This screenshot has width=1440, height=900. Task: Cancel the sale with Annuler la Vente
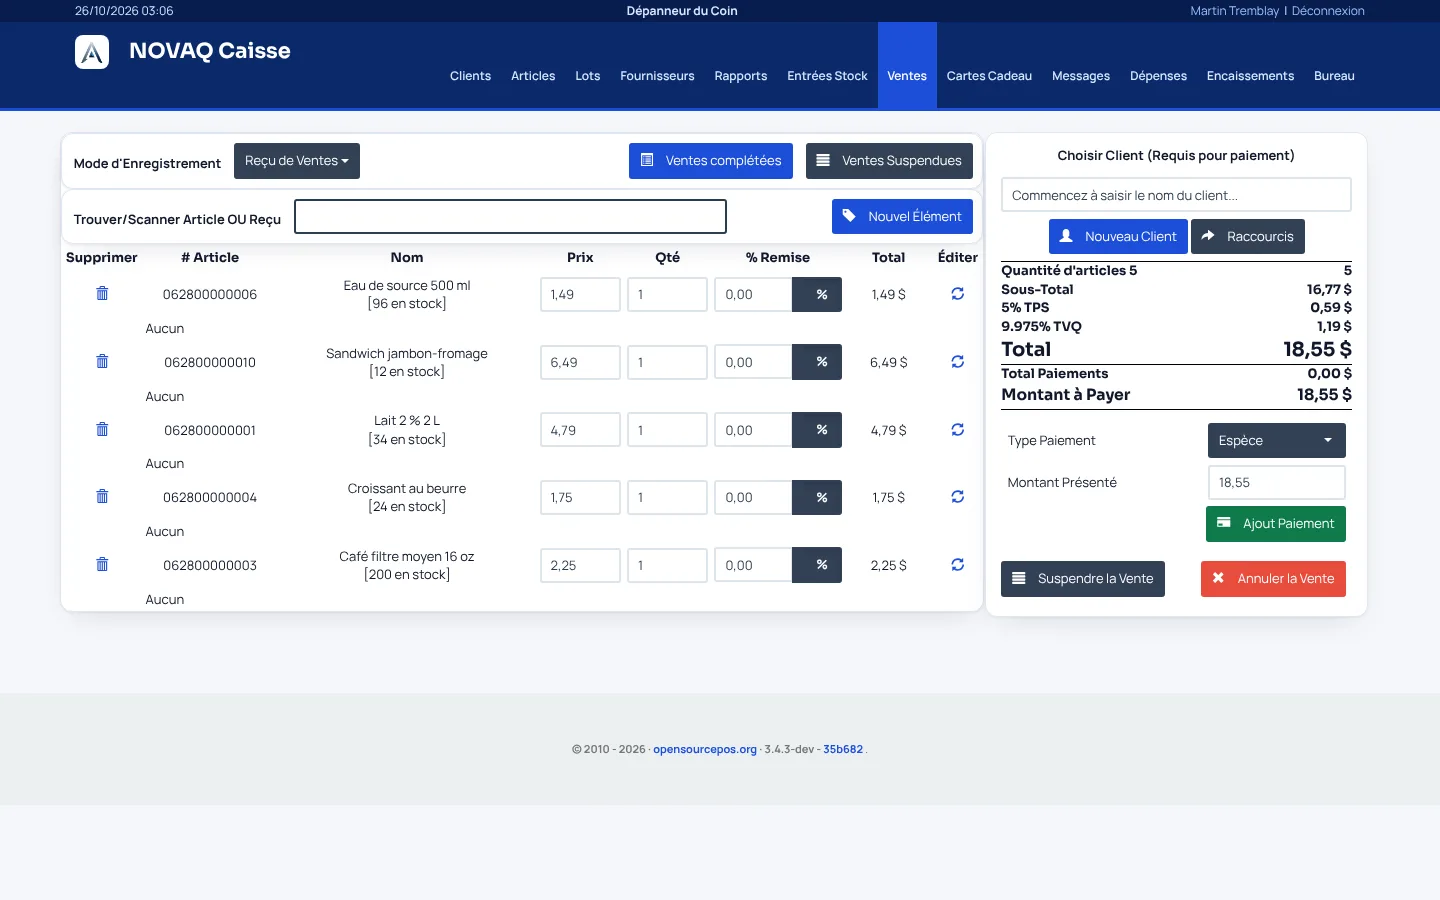point(1273,579)
